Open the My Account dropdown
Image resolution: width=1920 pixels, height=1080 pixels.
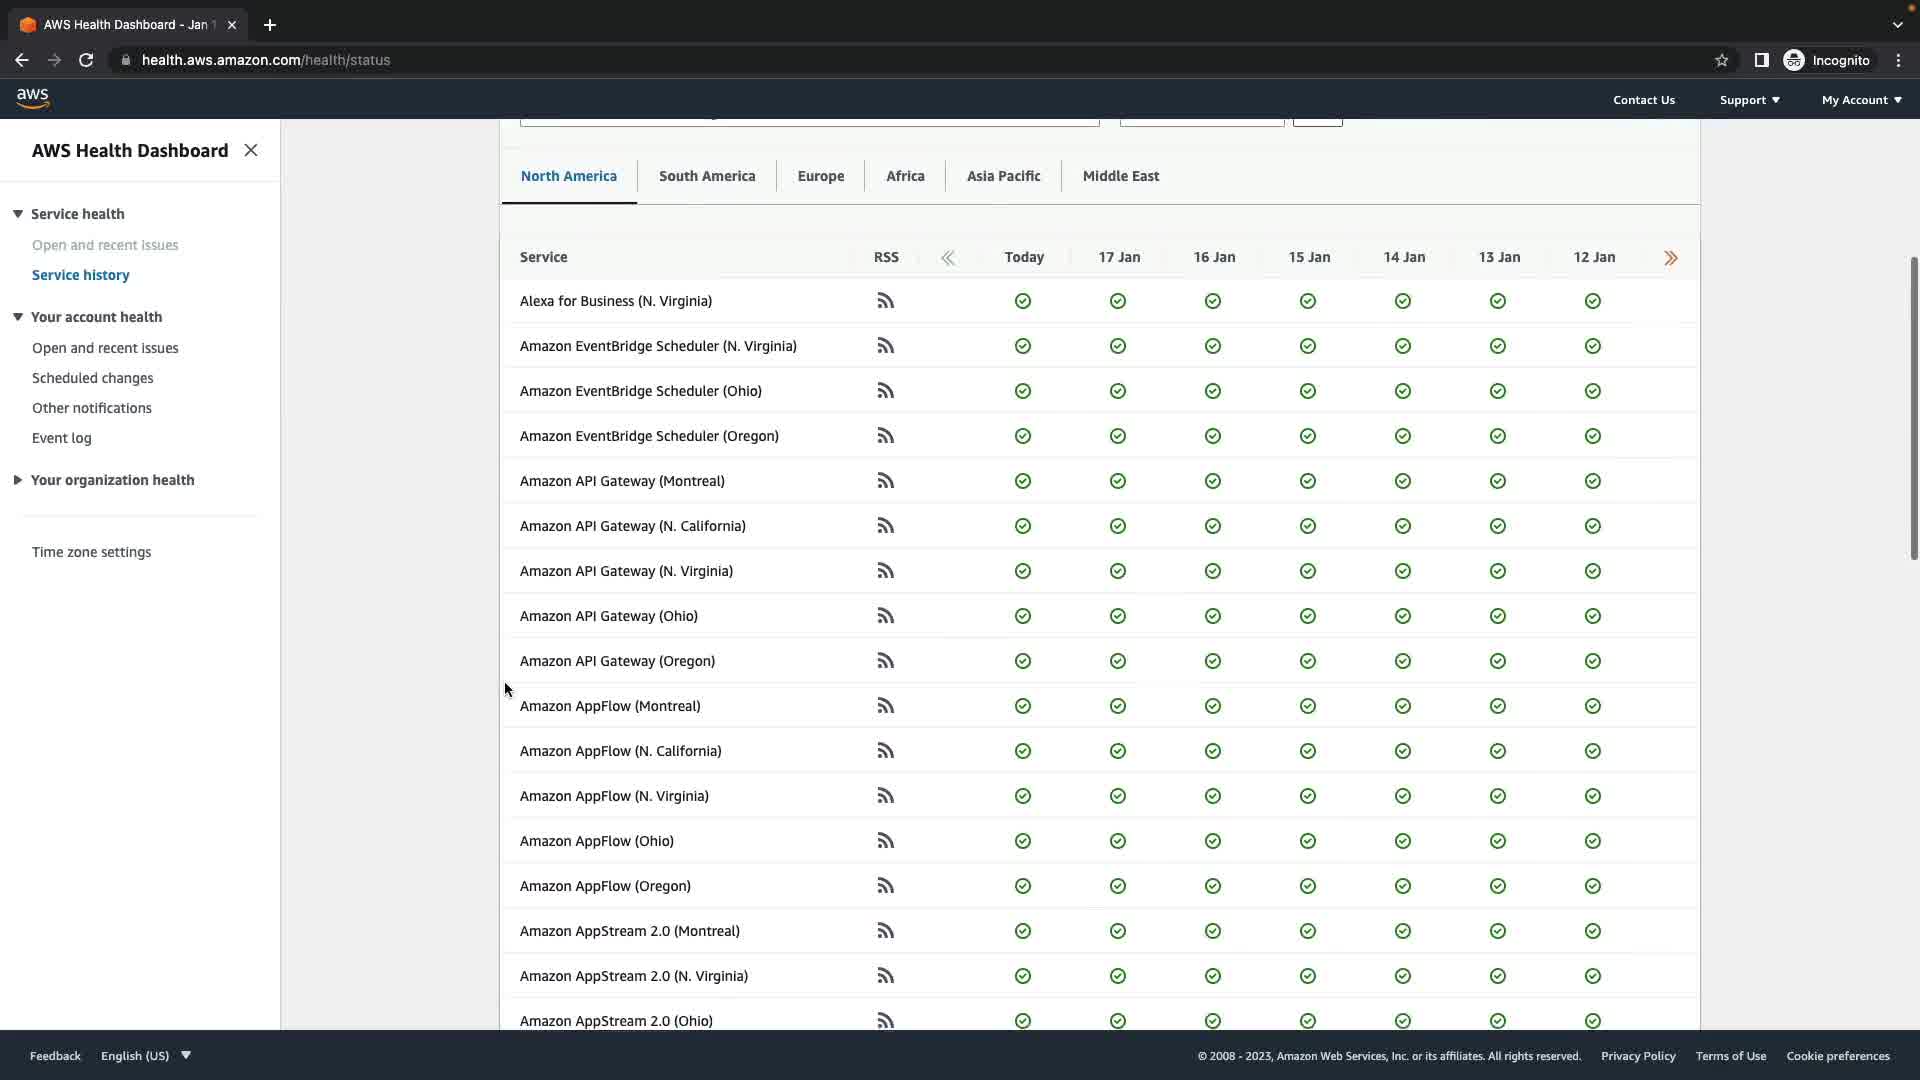[1861, 100]
